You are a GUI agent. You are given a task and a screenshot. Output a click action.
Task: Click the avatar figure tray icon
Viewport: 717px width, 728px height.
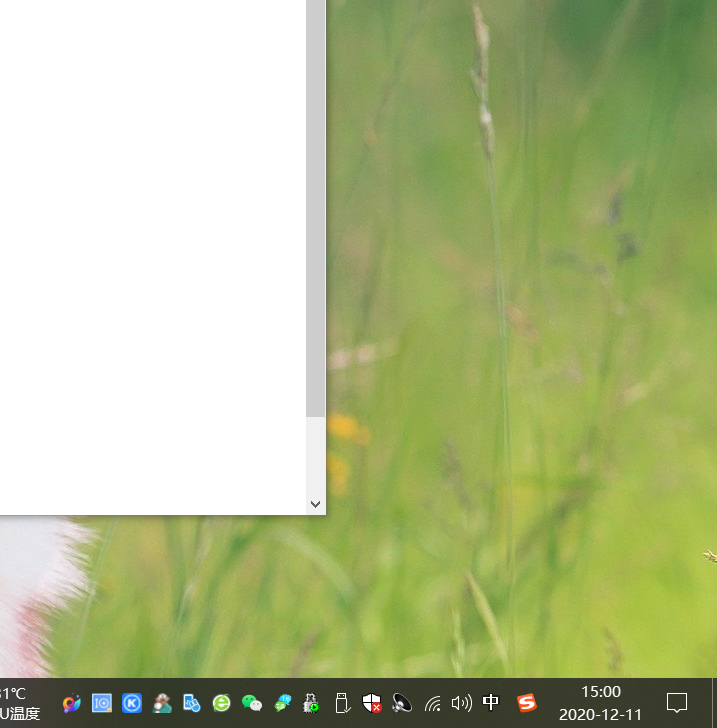coord(162,703)
